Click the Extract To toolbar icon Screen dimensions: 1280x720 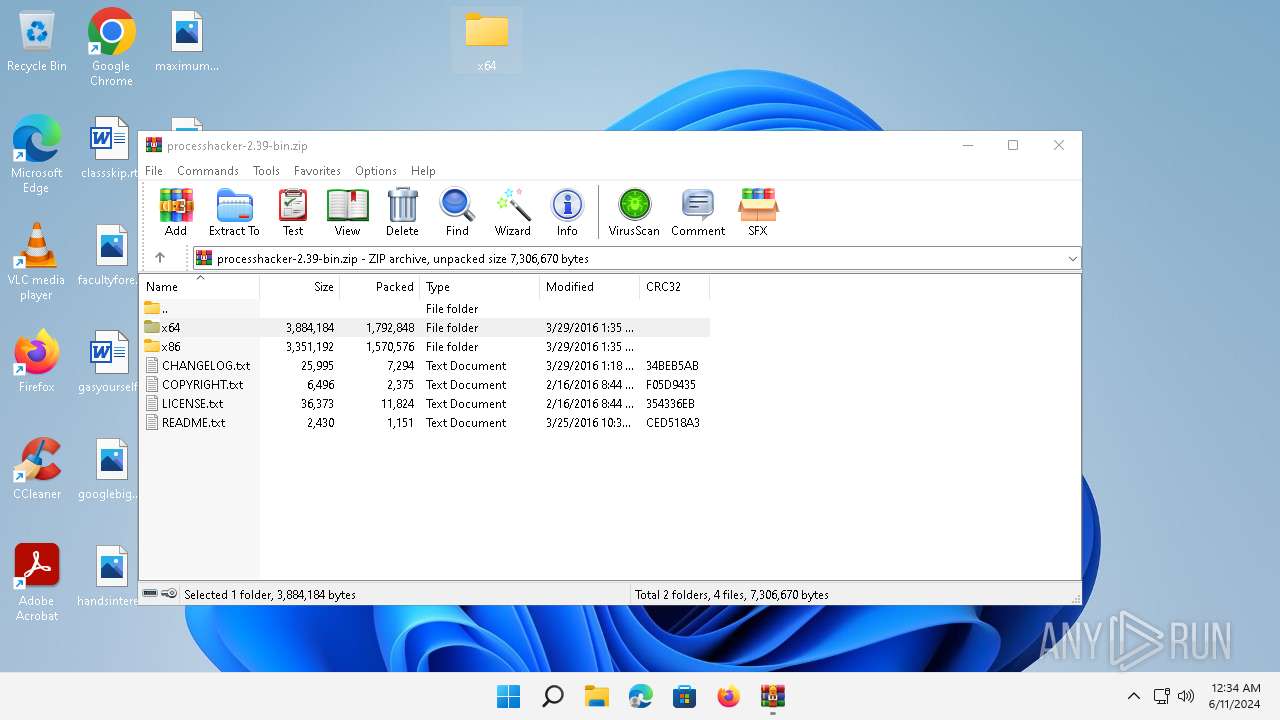[234, 212]
